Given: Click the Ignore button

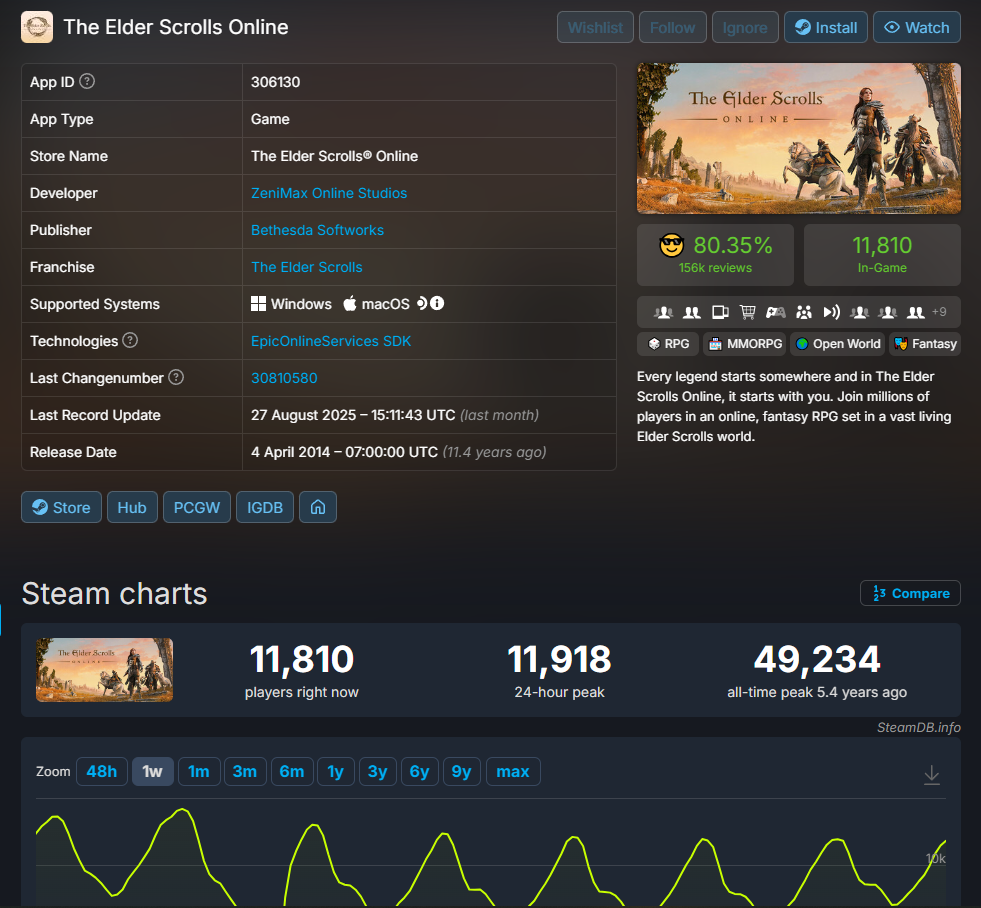Looking at the screenshot, I should [745, 28].
